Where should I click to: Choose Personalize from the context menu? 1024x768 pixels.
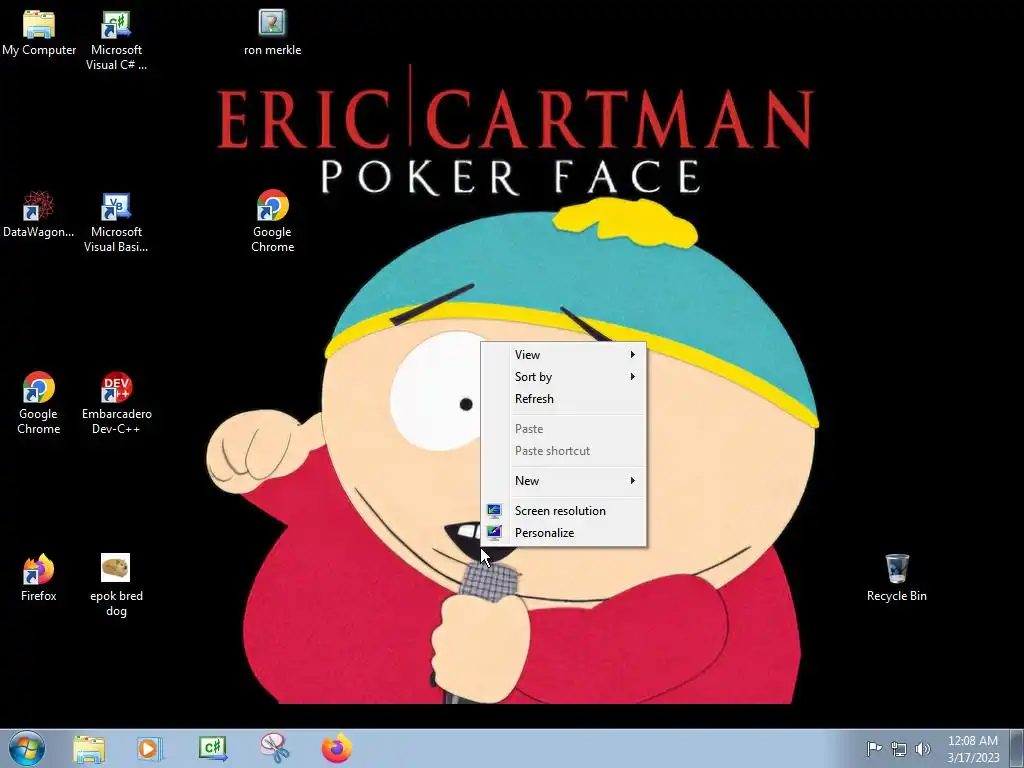point(564,533)
